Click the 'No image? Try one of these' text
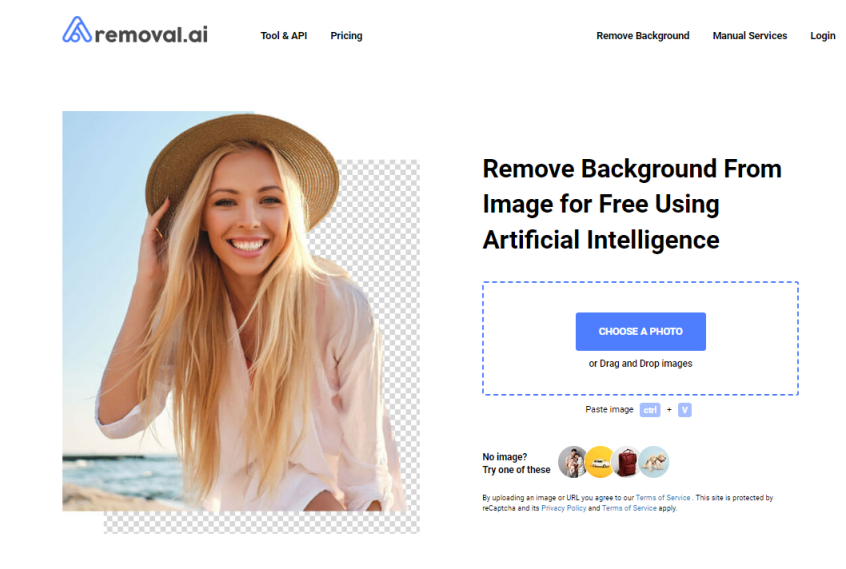Screen dimensions: 846x569 516,463
